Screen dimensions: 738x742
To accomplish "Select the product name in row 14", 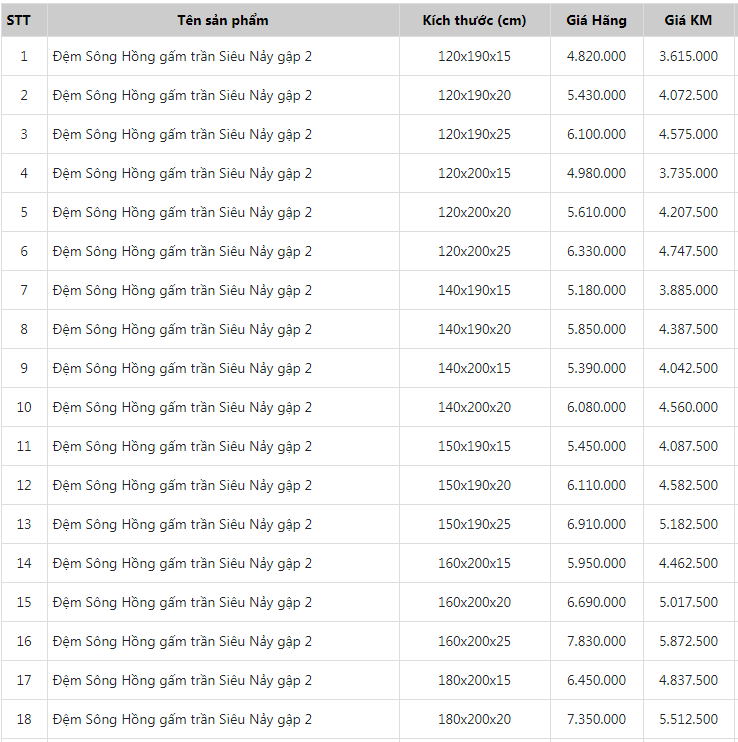I will [182, 563].
